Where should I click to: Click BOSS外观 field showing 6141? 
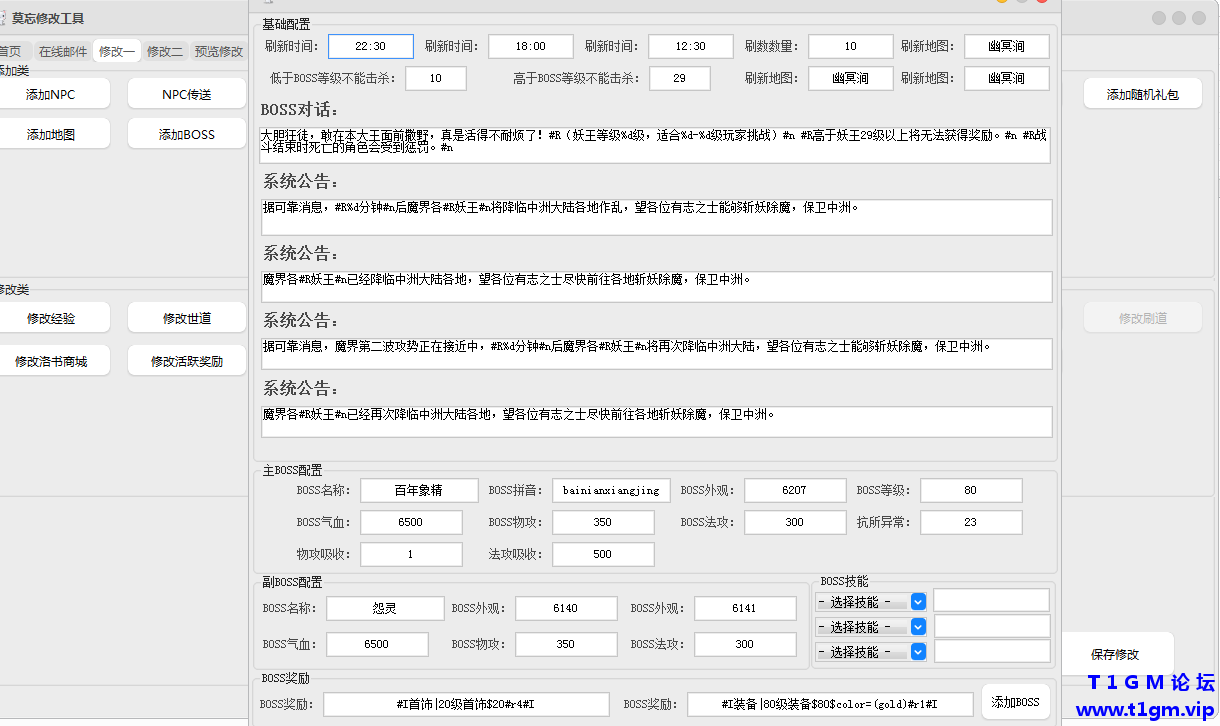click(745, 608)
